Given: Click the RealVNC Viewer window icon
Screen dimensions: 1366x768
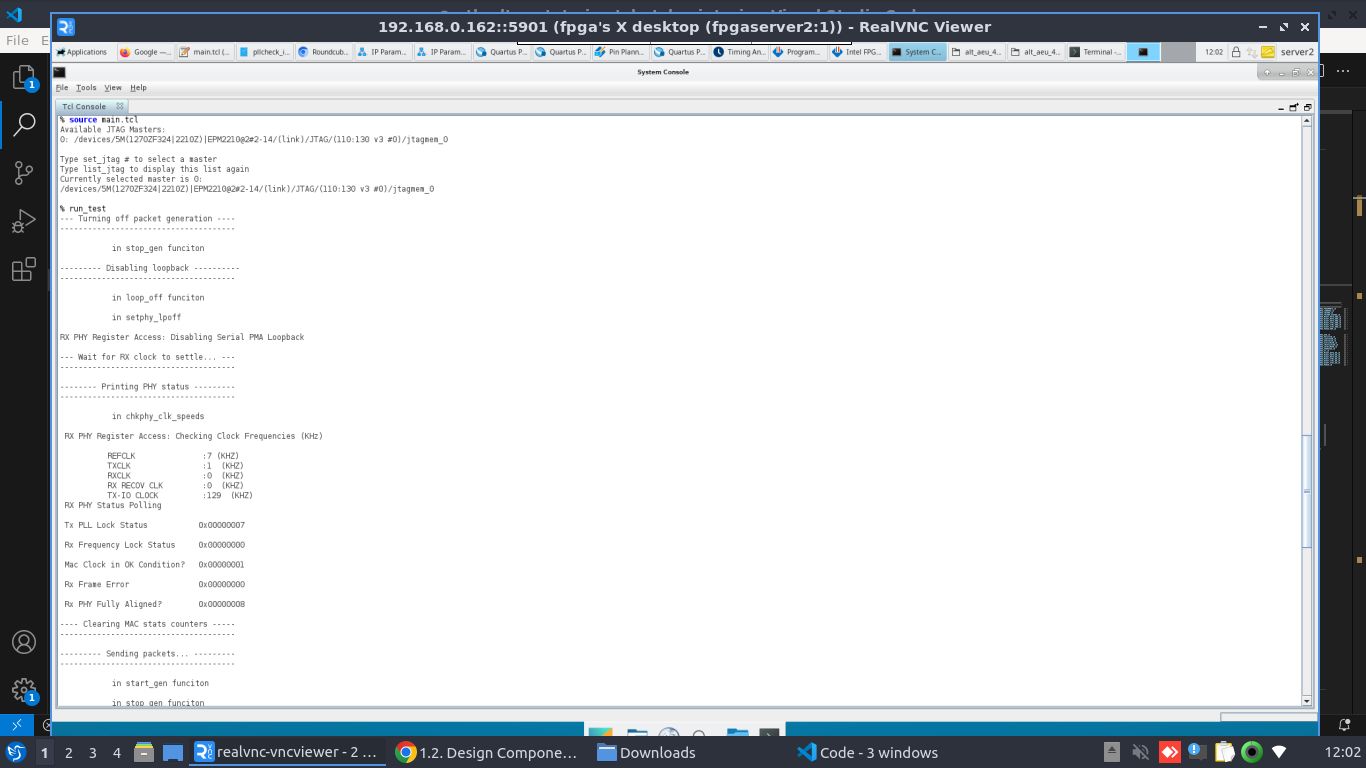Looking at the screenshot, I should tap(66, 27).
